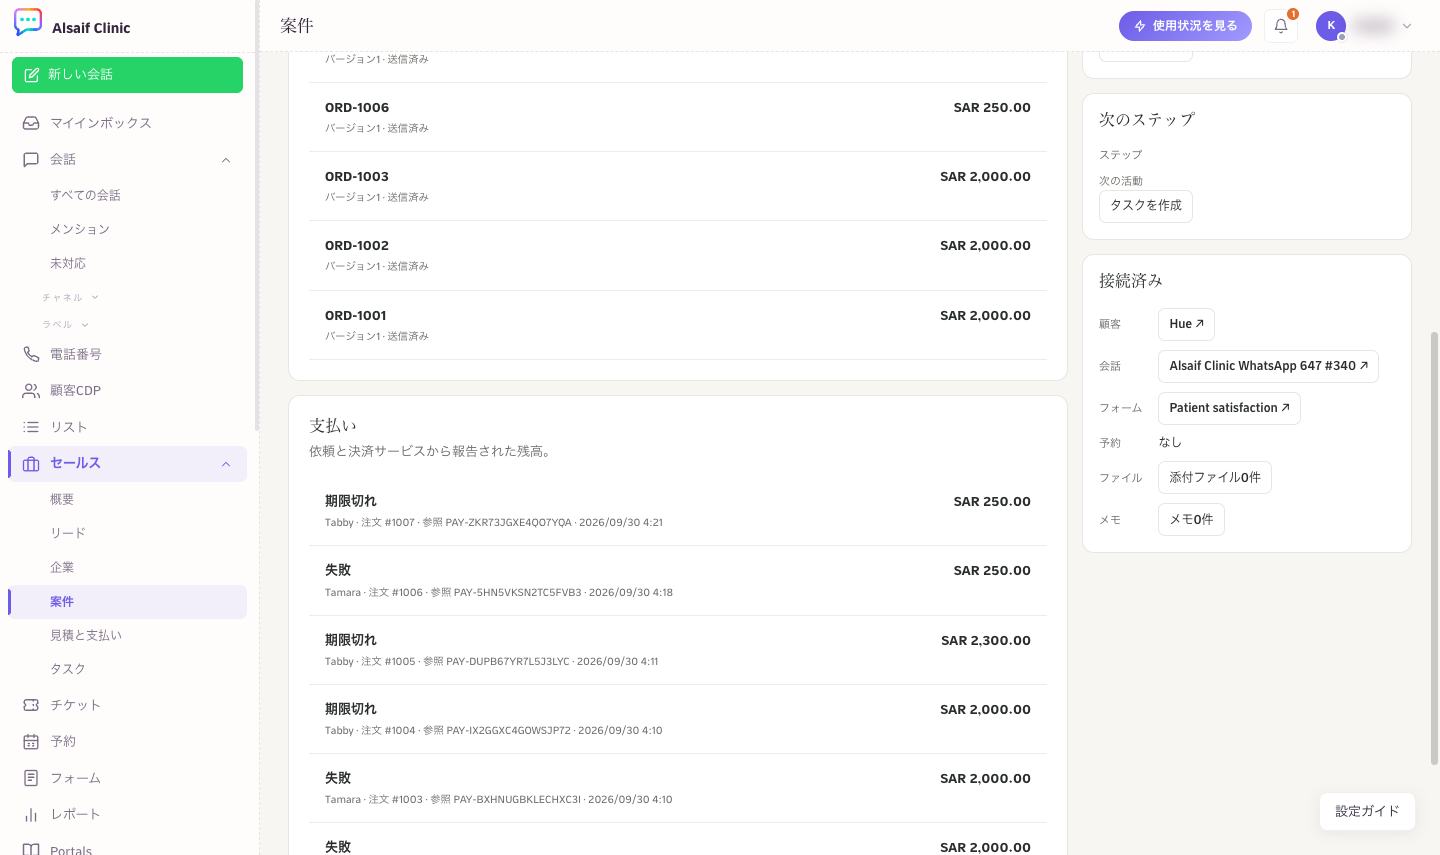Click the main page vertical scrollbar
The image size is (1440, 855).
pyautogui.click(x=1434, y=548)
